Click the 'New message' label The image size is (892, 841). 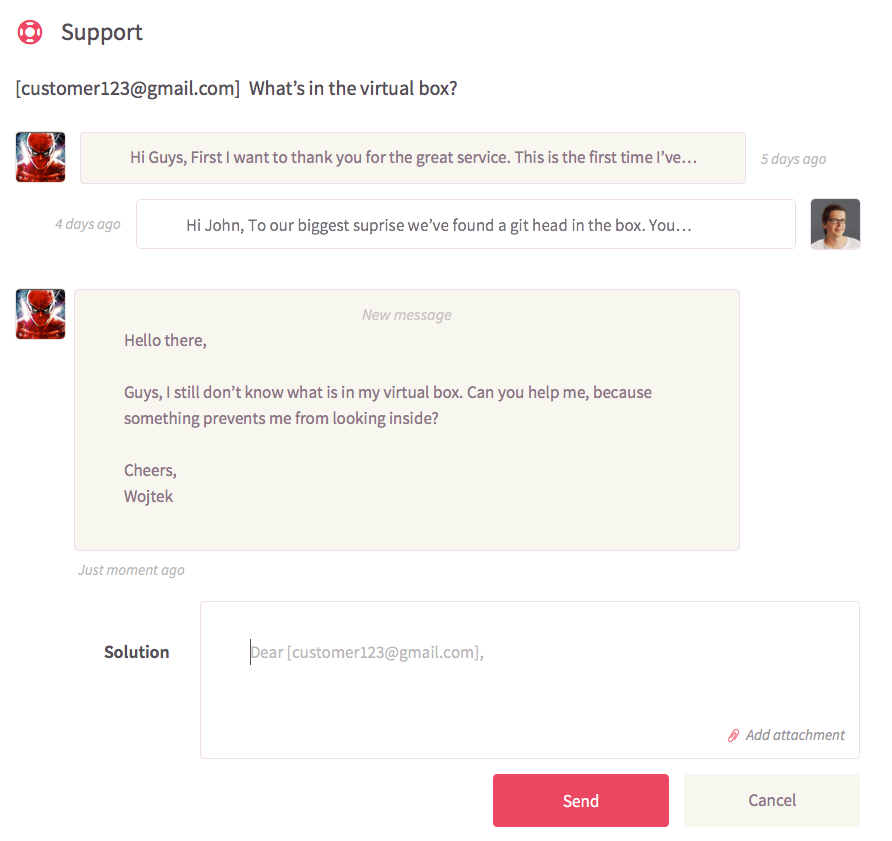(x=407, y=315)
